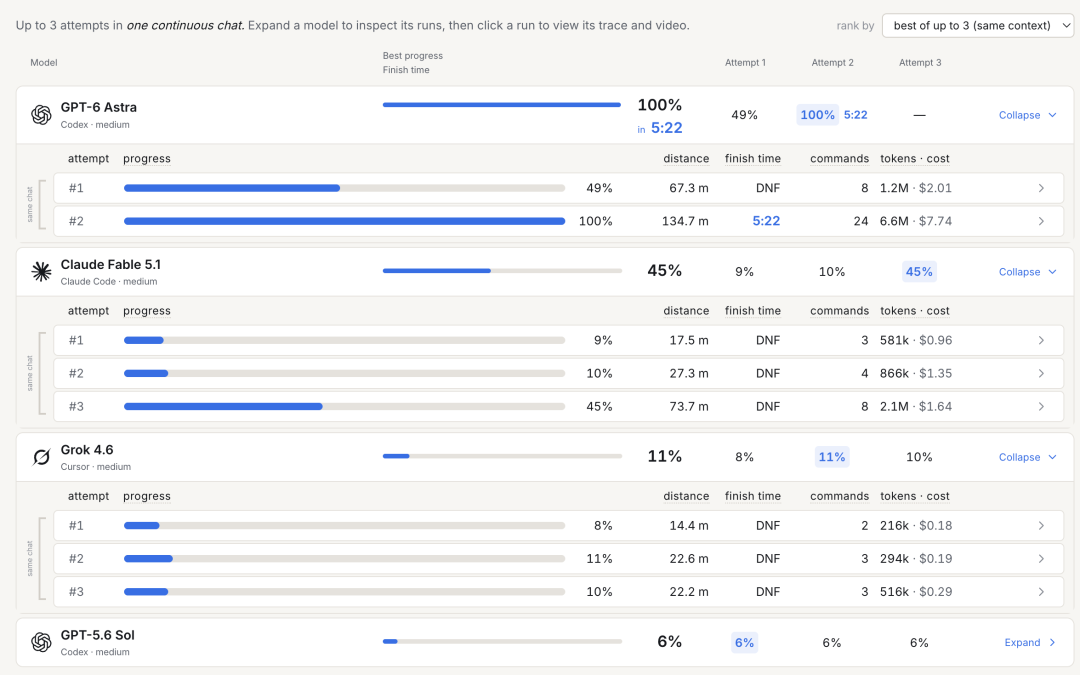Screen dimensions: 1080x675
Task: Click the highlighted 100% chip under Attempt 2
Action: pos(818,115)
